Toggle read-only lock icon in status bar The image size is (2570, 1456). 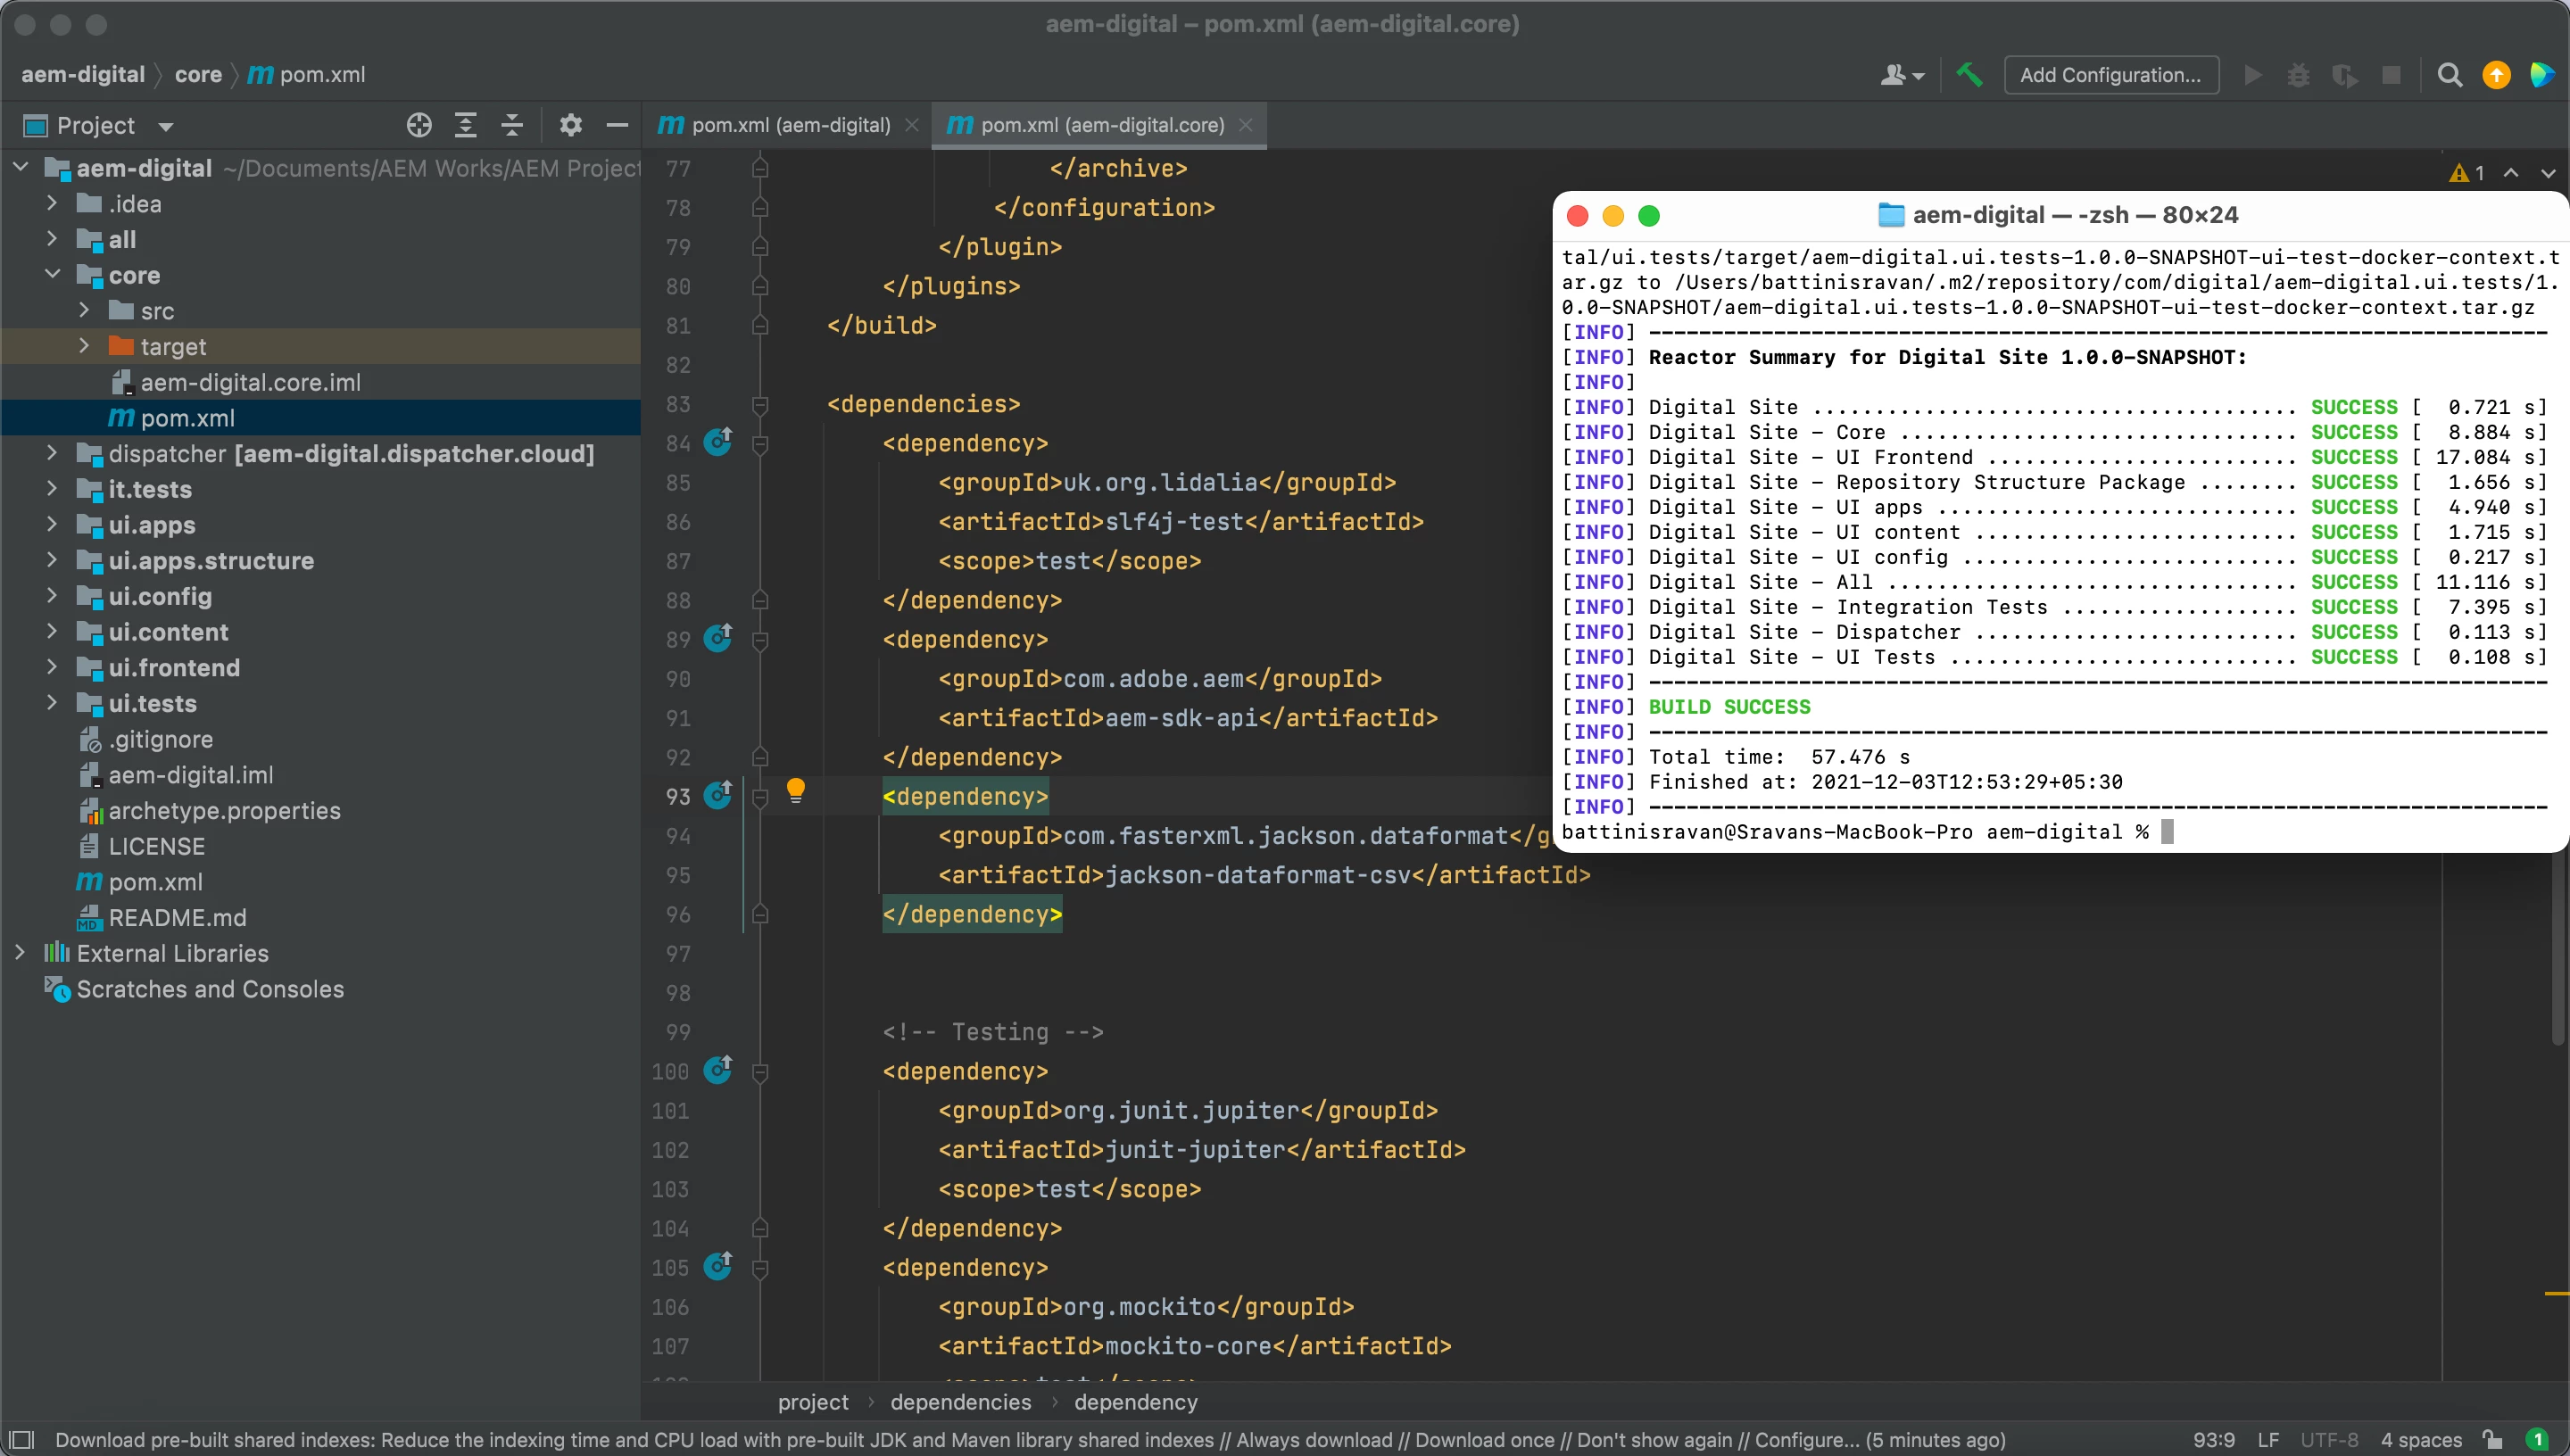(x=2492, y=1440)
